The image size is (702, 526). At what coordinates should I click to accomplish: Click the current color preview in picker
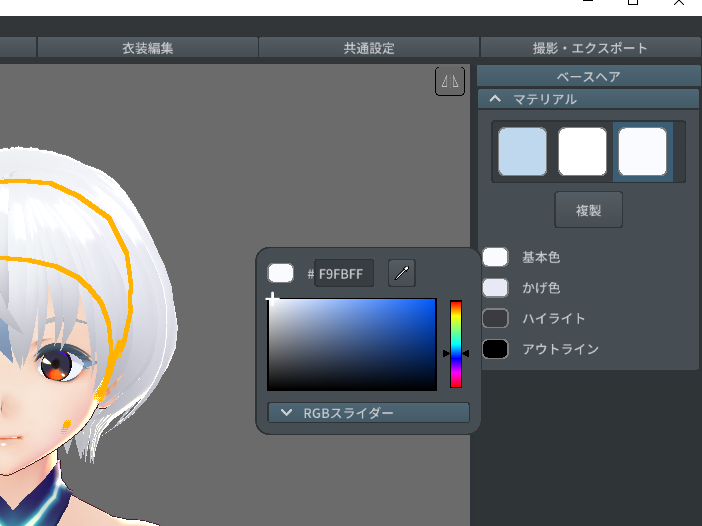(x=281, y=273)
